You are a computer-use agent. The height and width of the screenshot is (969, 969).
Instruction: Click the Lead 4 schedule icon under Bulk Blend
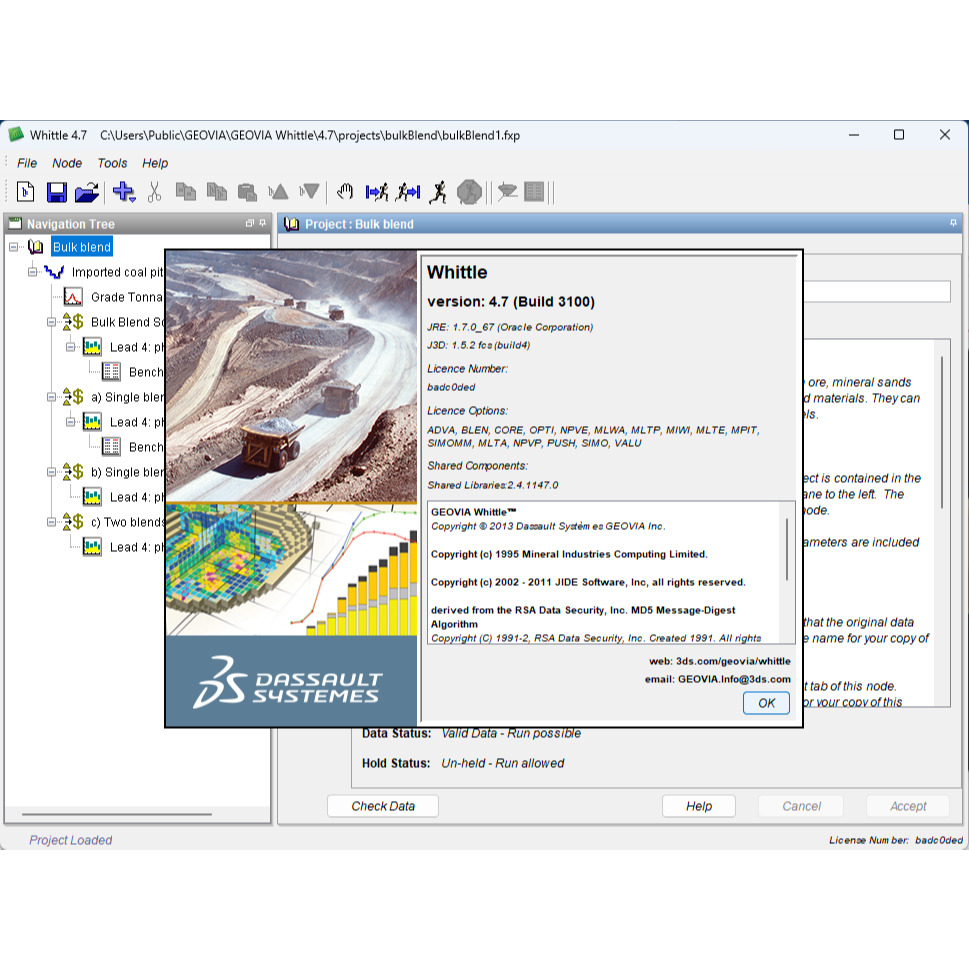coord(92,347)
